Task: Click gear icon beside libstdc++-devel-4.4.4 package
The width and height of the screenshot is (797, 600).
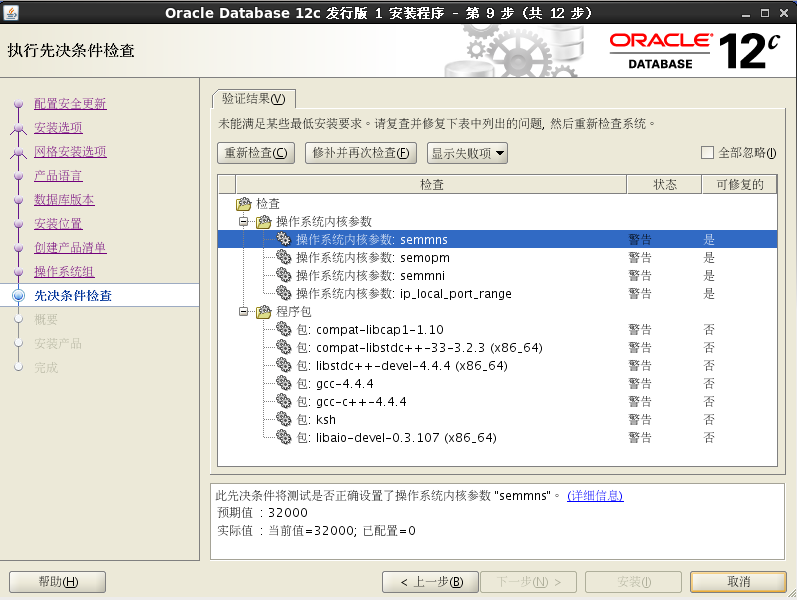Action: (x=283, y=365)
